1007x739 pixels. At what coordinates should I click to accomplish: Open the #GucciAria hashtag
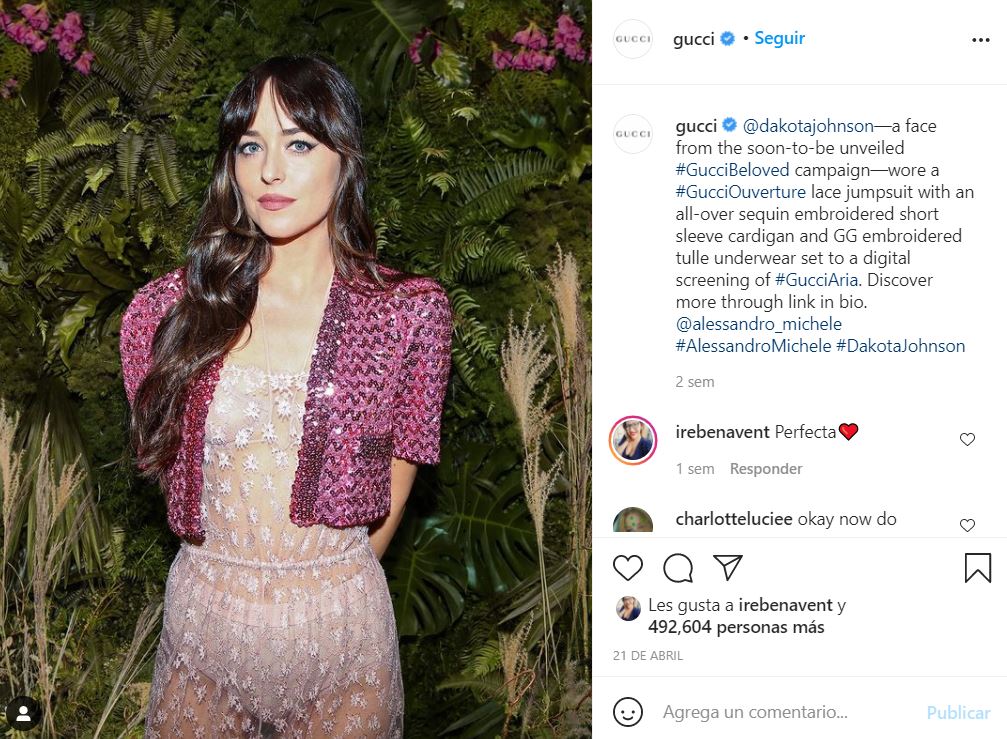tap(816, 280)
